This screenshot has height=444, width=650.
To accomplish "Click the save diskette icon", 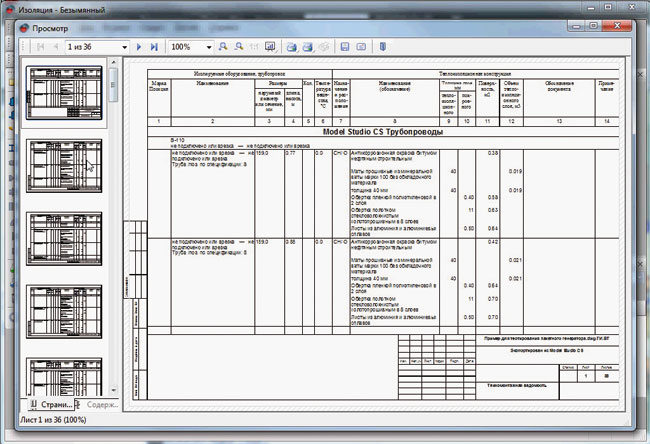I will click(346, 47).
